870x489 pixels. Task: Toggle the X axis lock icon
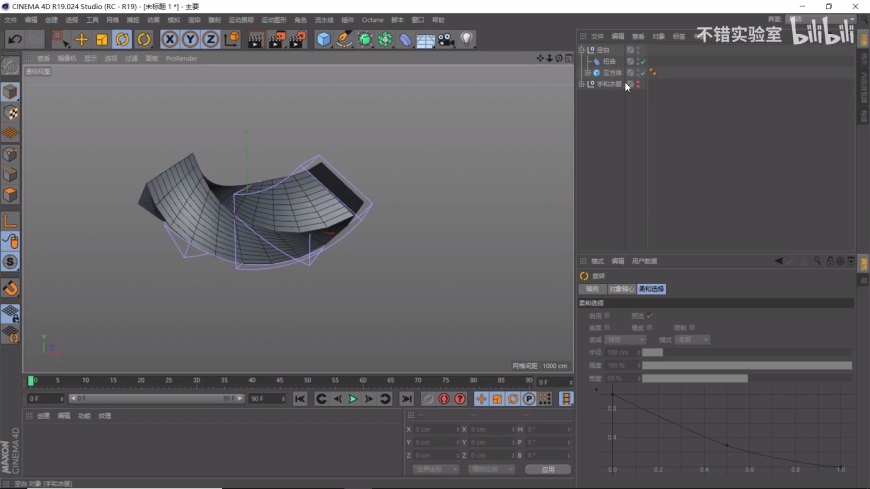pyautogui.click(x=170, y=40)
